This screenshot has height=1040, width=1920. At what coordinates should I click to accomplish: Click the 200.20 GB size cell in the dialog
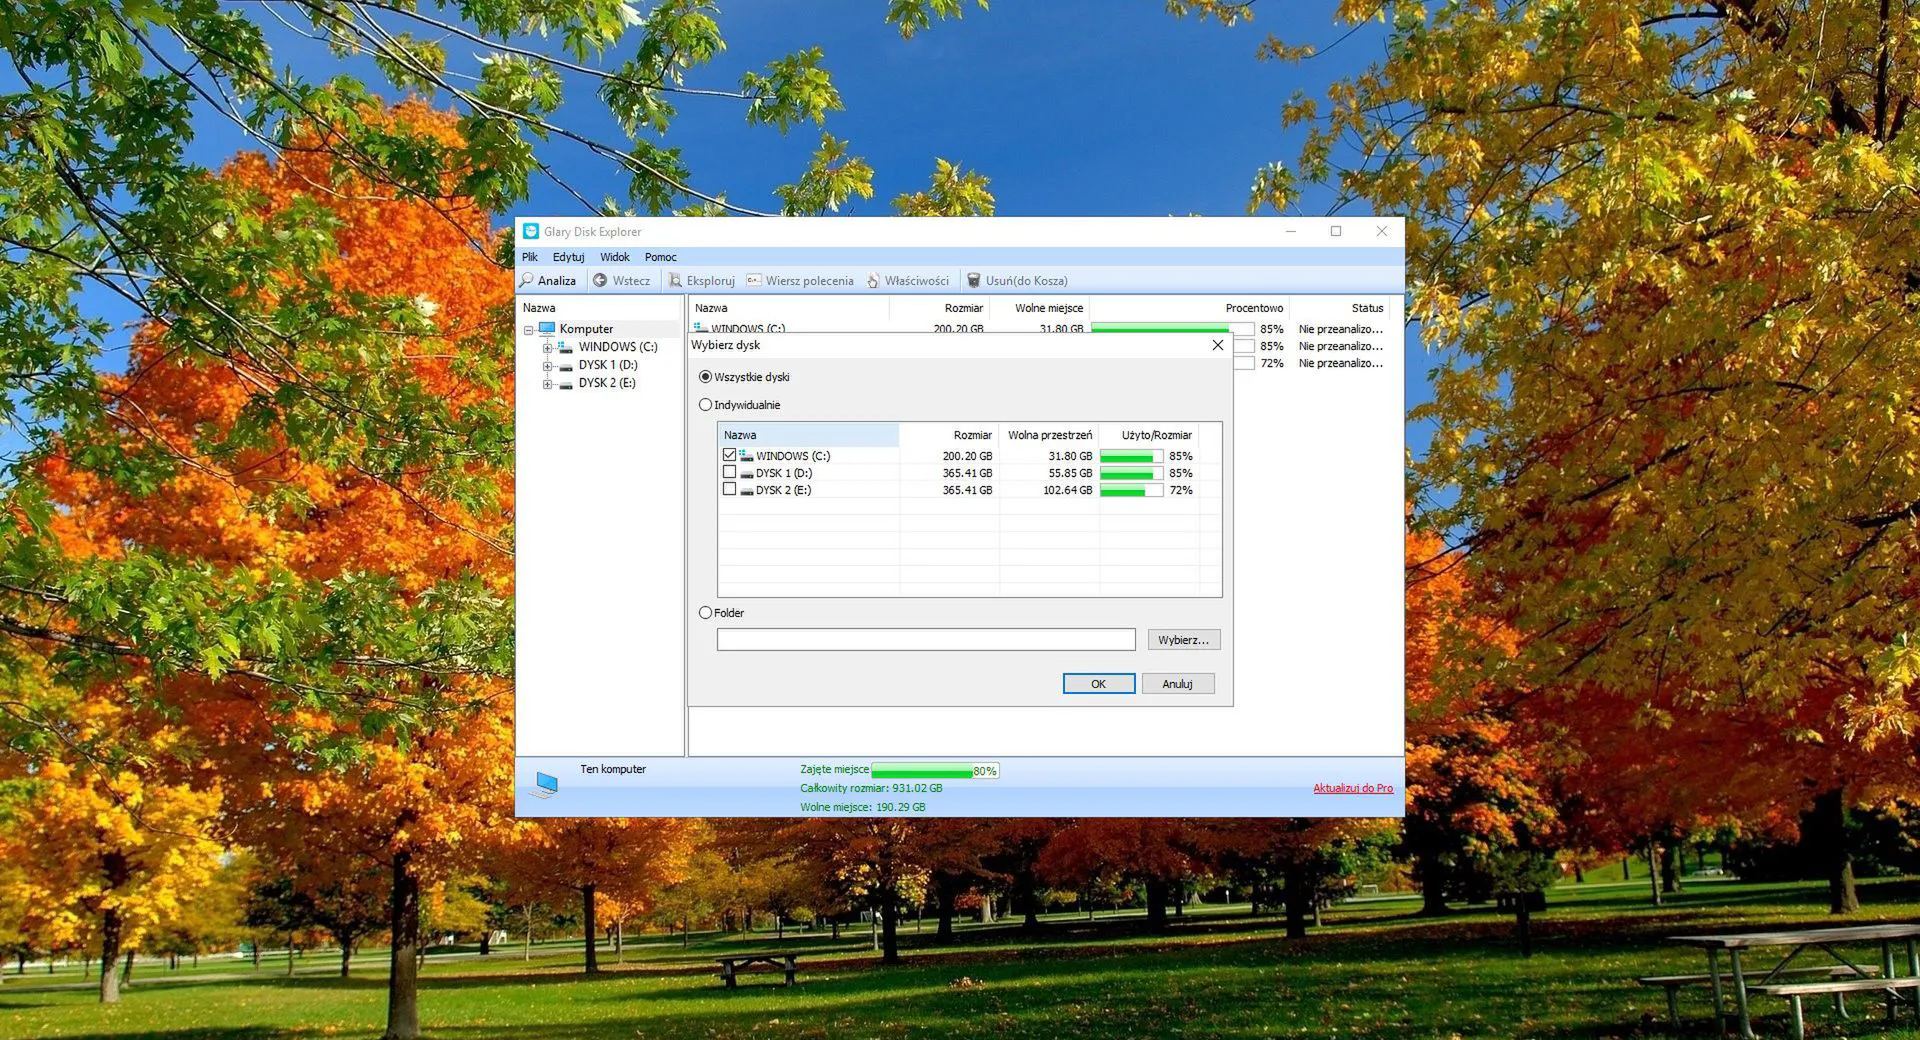967,456
